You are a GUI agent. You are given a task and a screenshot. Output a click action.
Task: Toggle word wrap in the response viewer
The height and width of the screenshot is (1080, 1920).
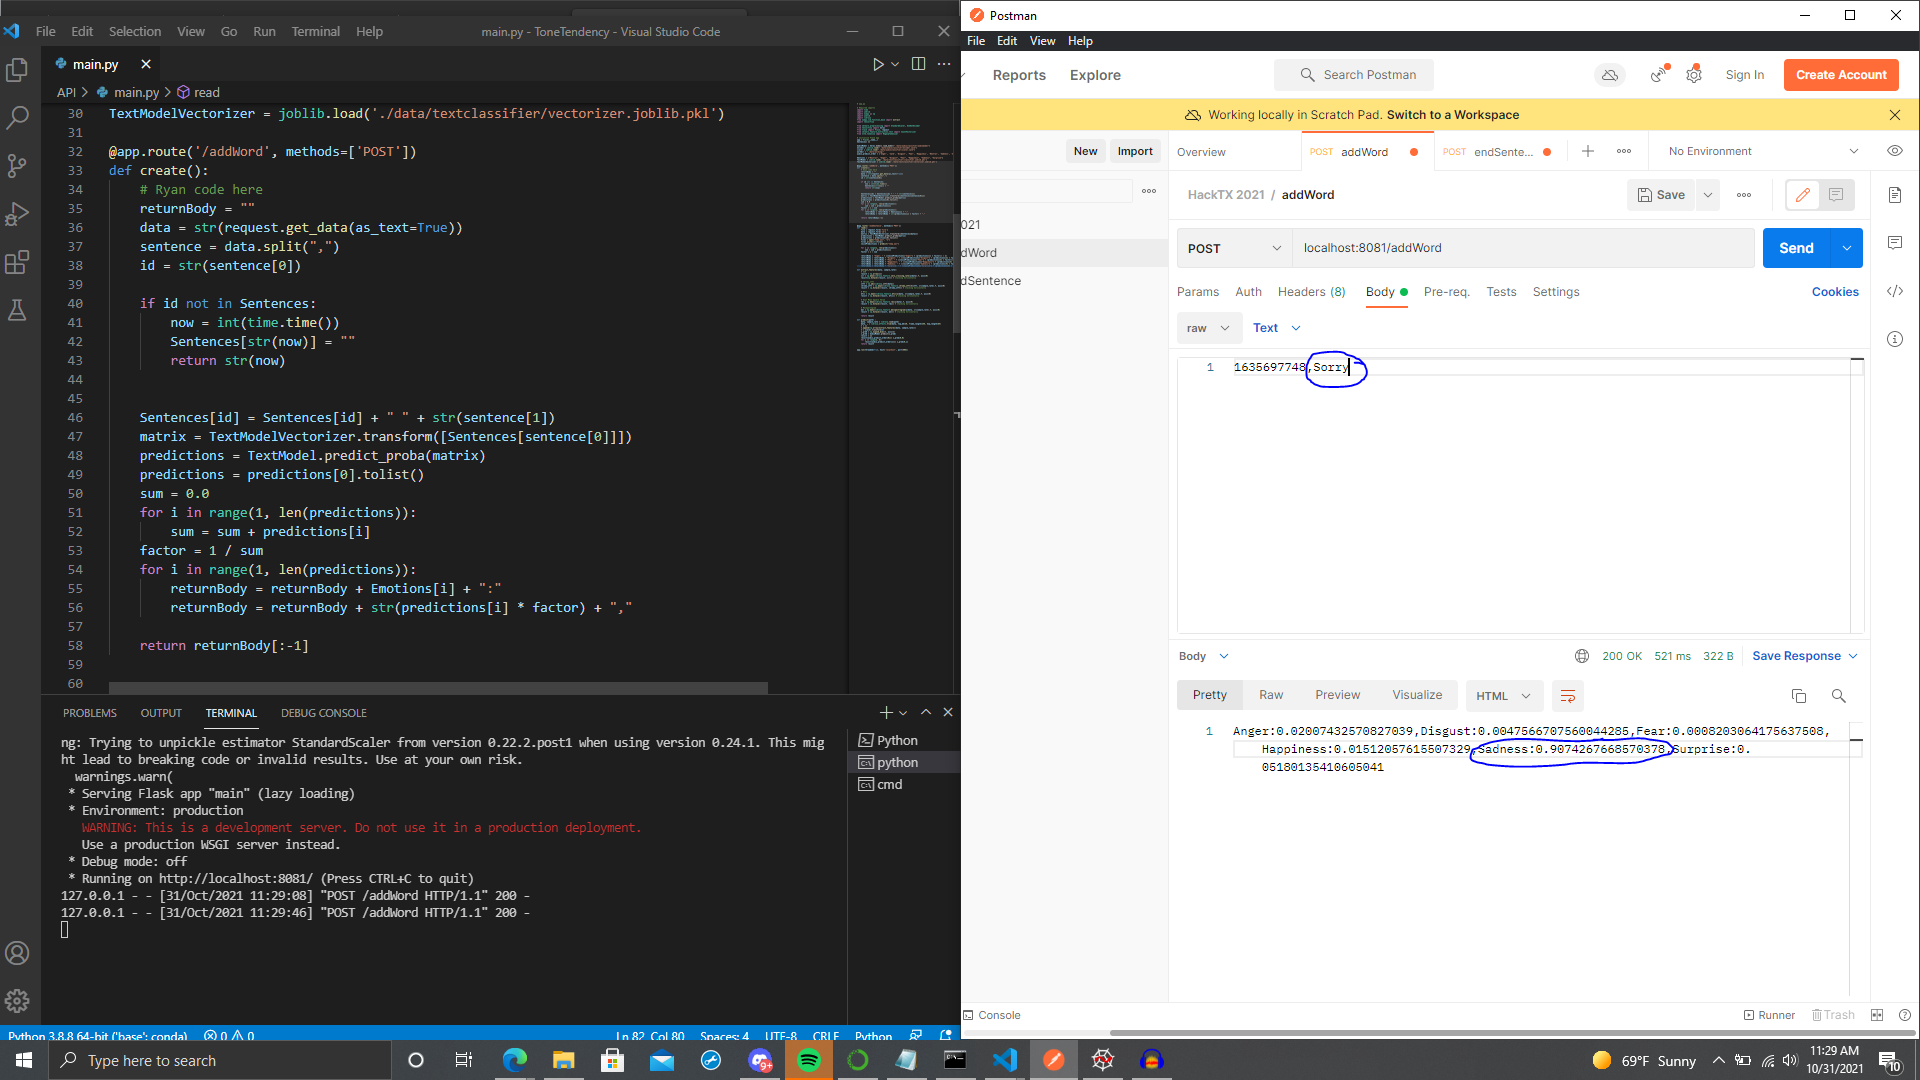pos(1568,696)
